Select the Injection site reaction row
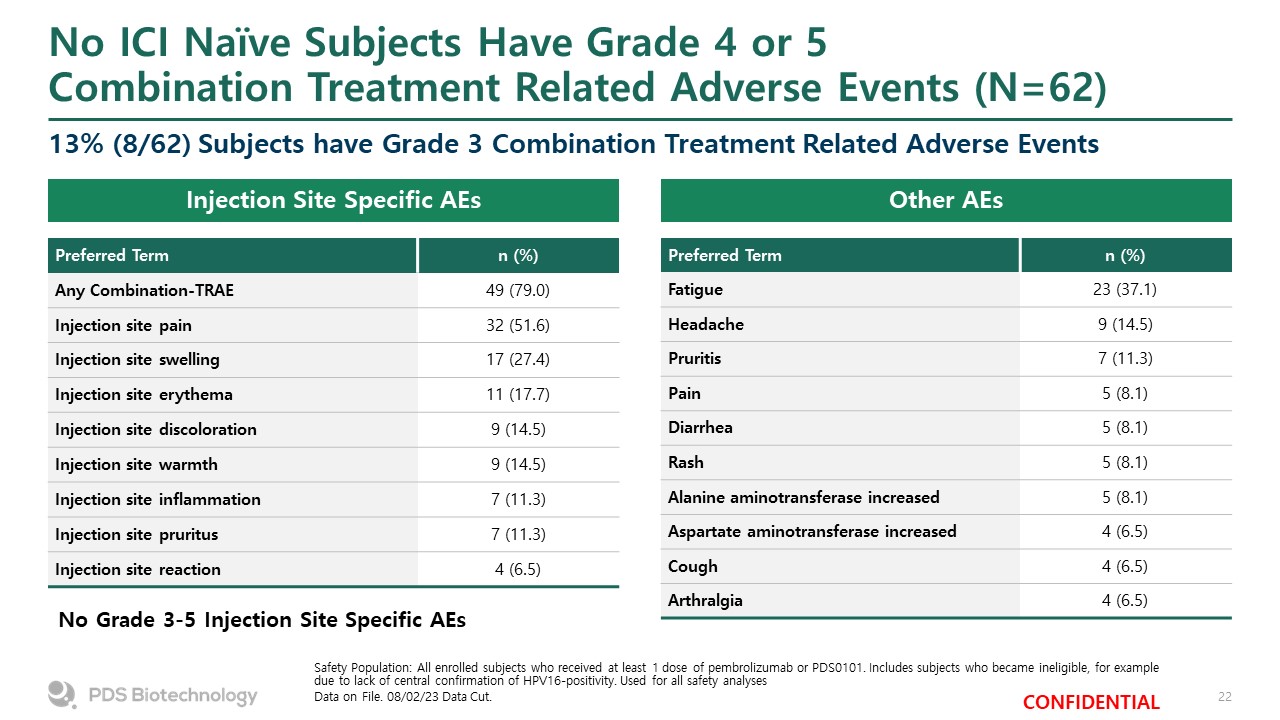 [333, 569]
